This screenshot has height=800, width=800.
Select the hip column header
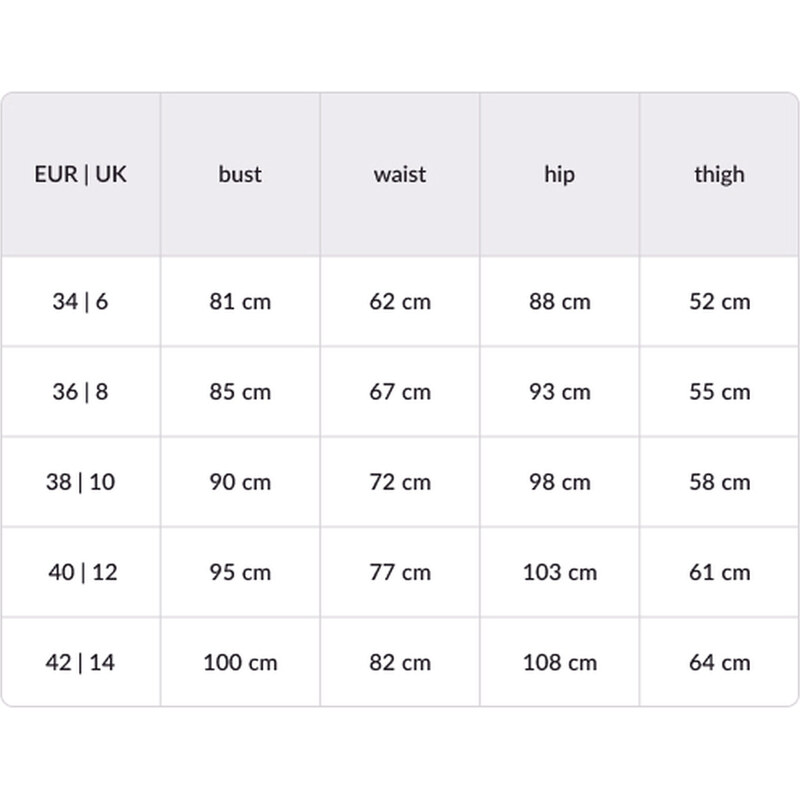(x=560, y=174)
